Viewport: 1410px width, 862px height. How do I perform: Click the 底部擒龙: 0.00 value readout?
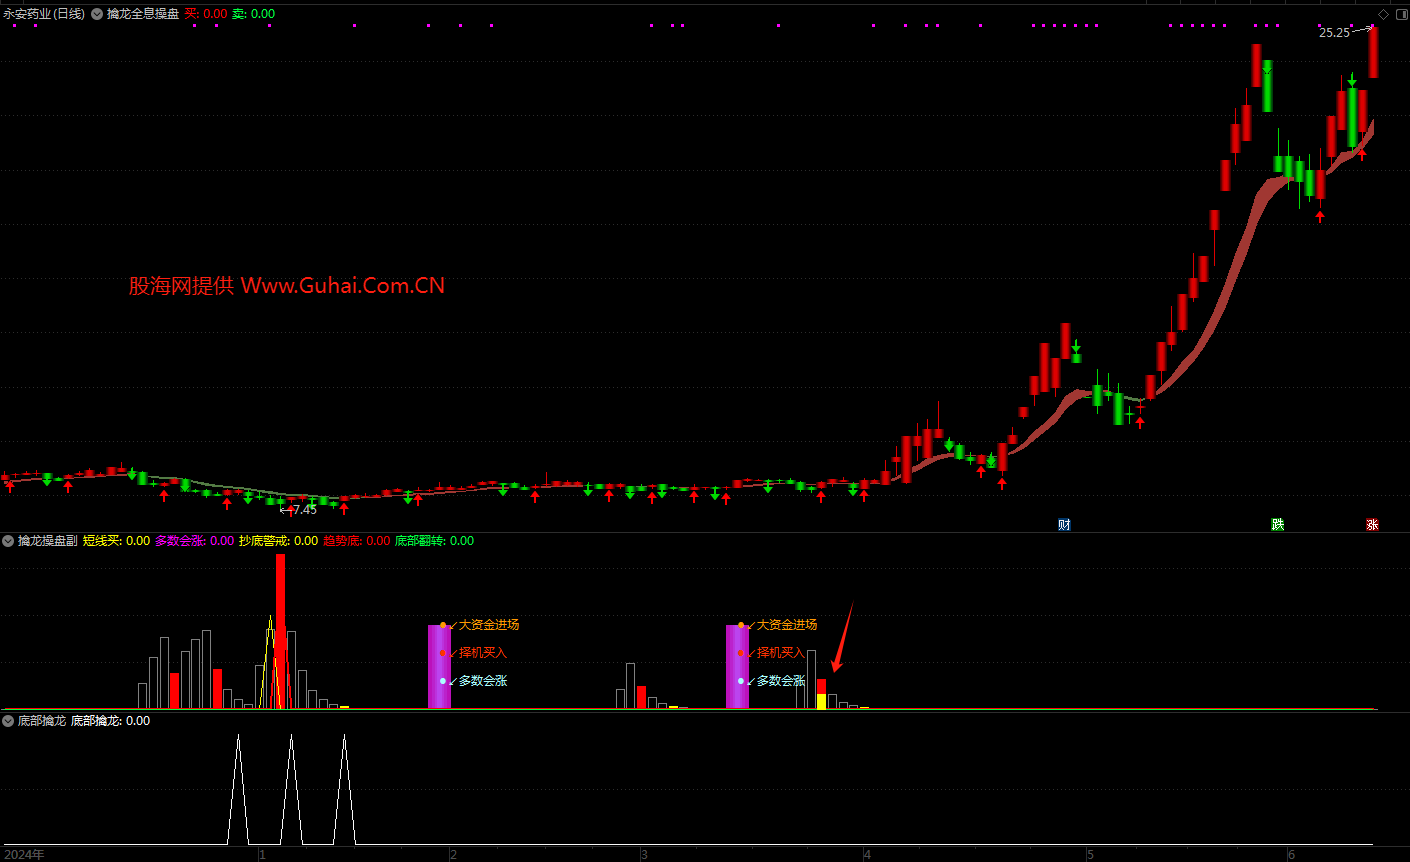point(111,721)
